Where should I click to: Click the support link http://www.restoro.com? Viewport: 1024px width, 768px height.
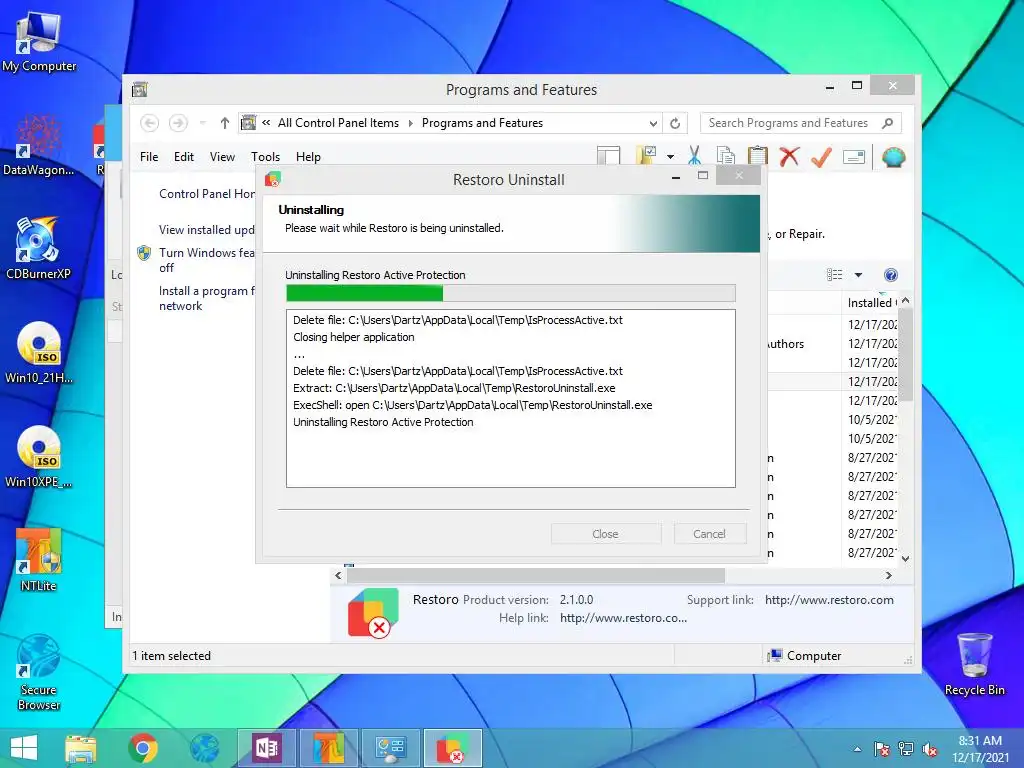[x=829, y=600]
